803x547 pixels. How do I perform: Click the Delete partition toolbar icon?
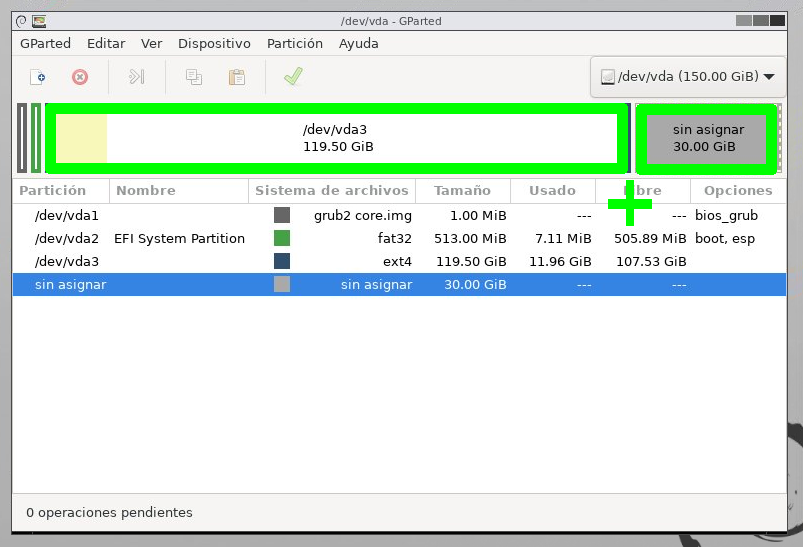tap(80, 76)
